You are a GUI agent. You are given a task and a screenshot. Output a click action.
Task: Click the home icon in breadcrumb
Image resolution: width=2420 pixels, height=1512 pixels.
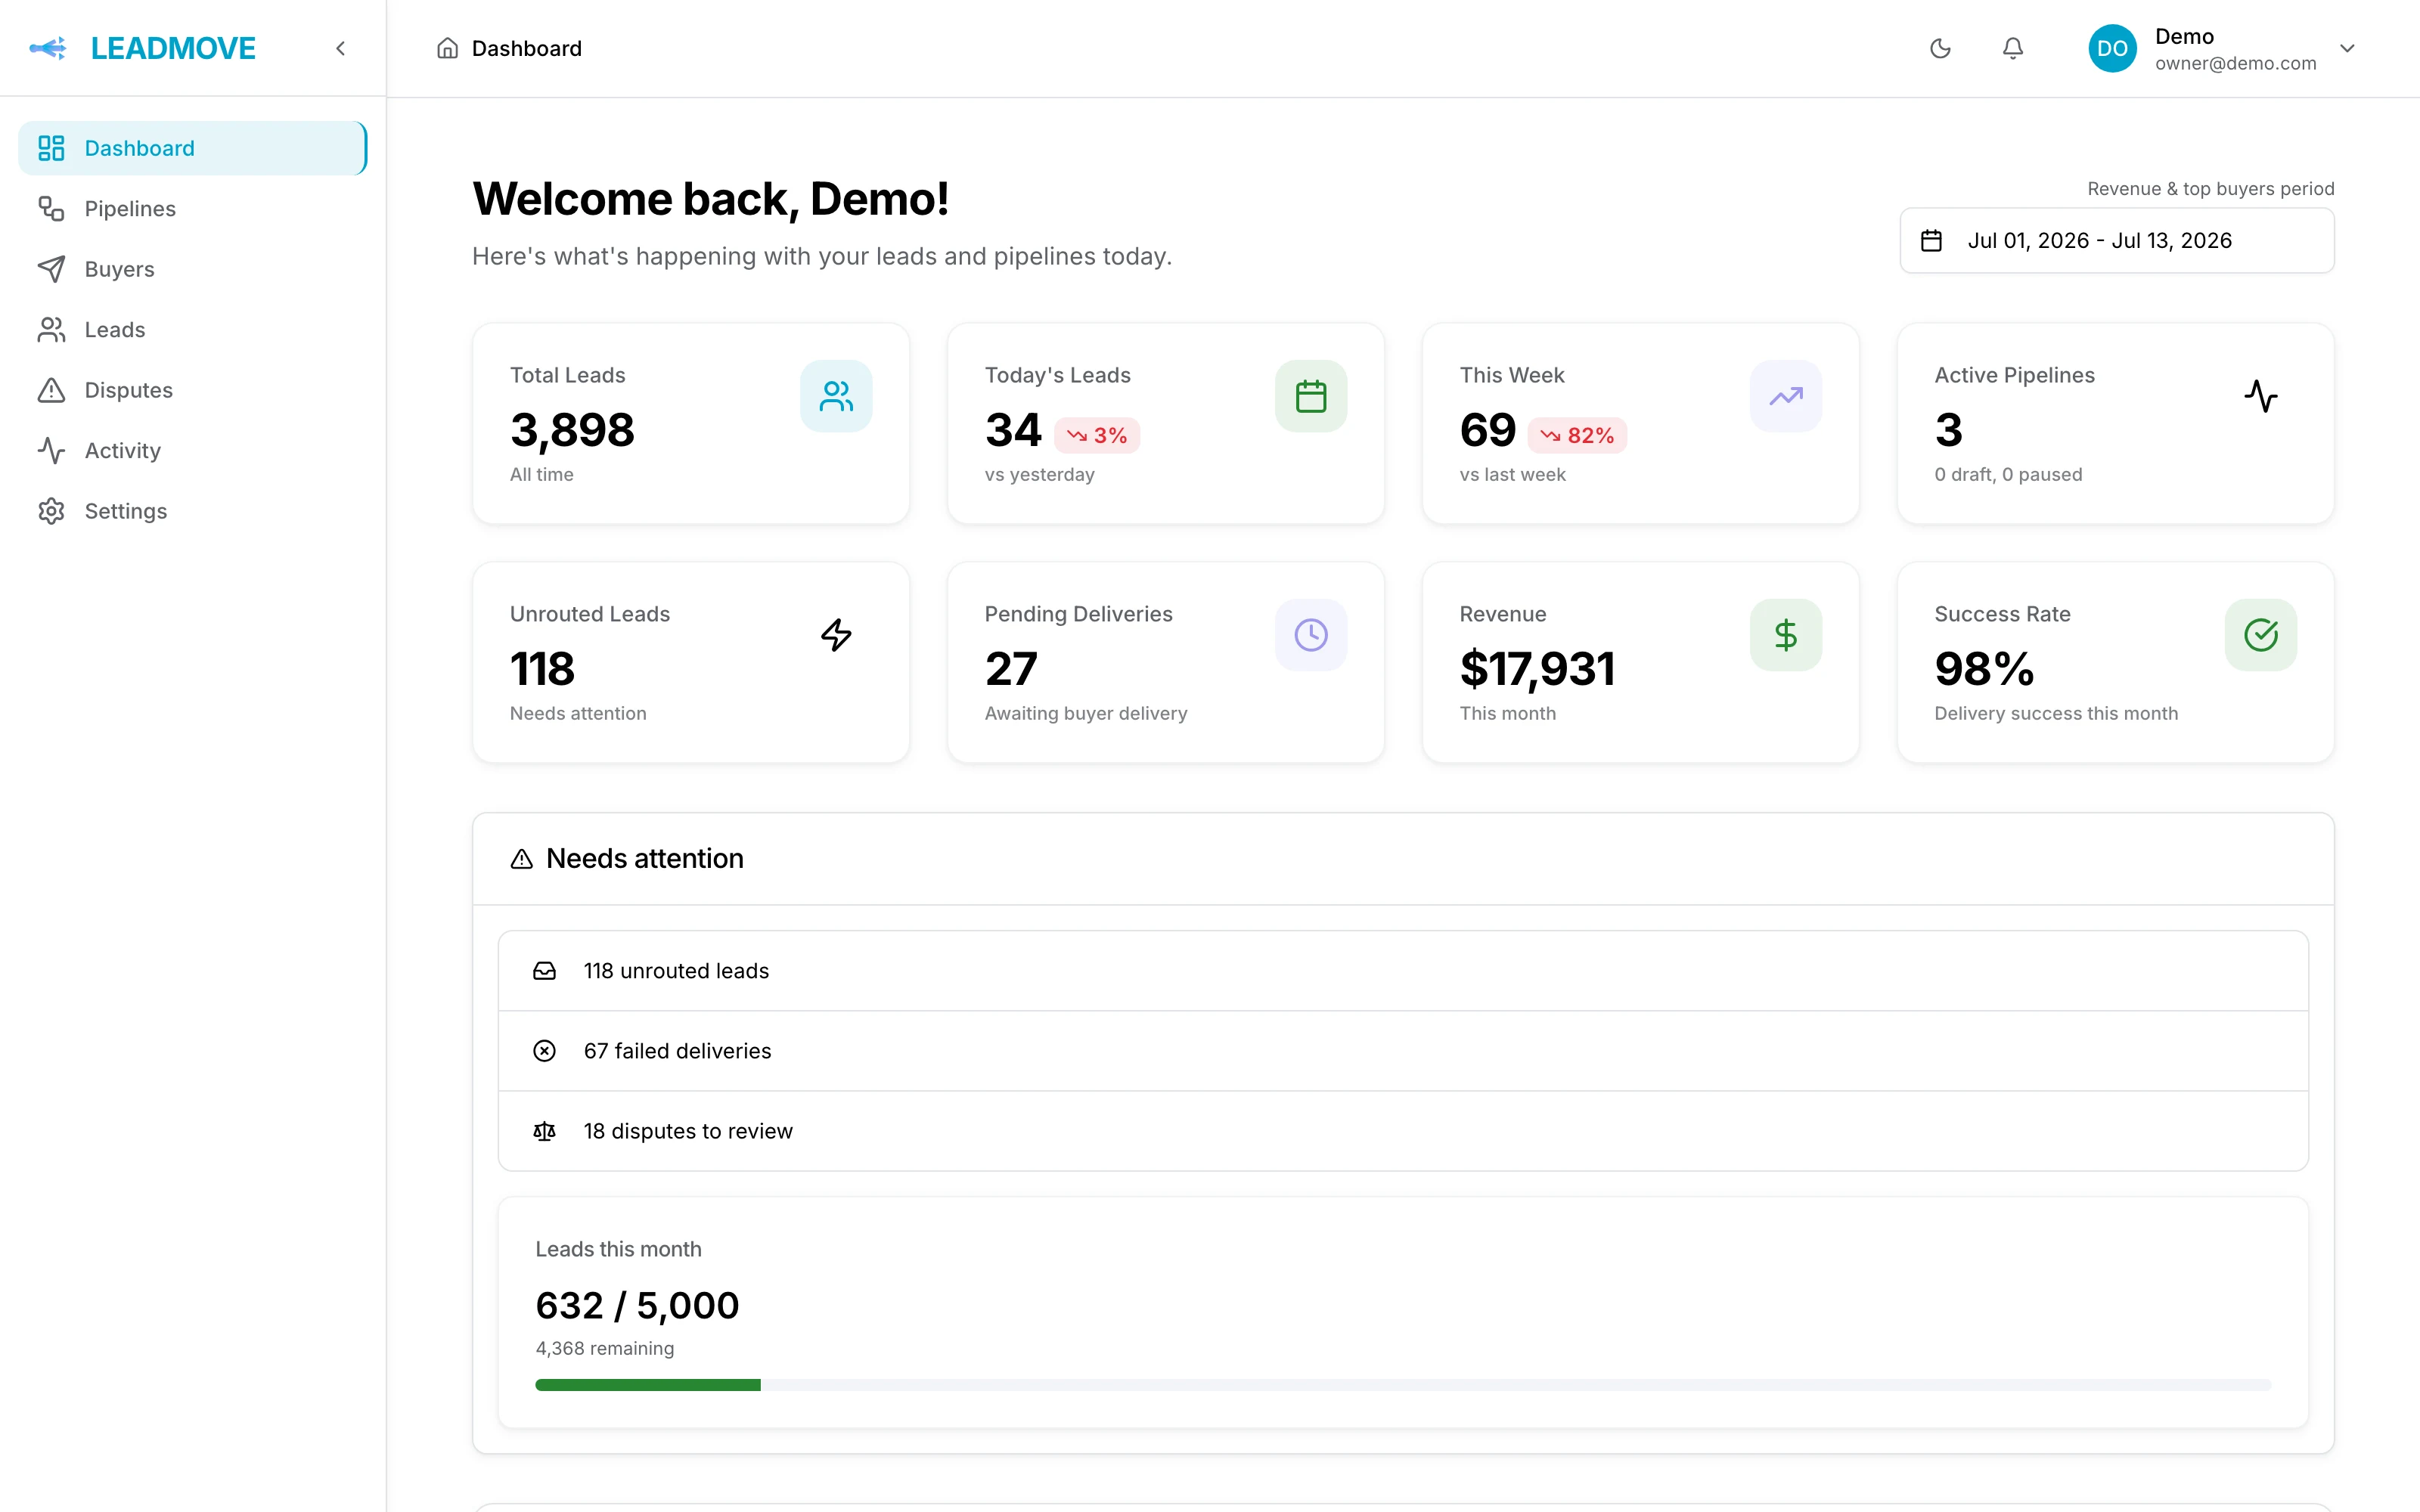point(447,48)
